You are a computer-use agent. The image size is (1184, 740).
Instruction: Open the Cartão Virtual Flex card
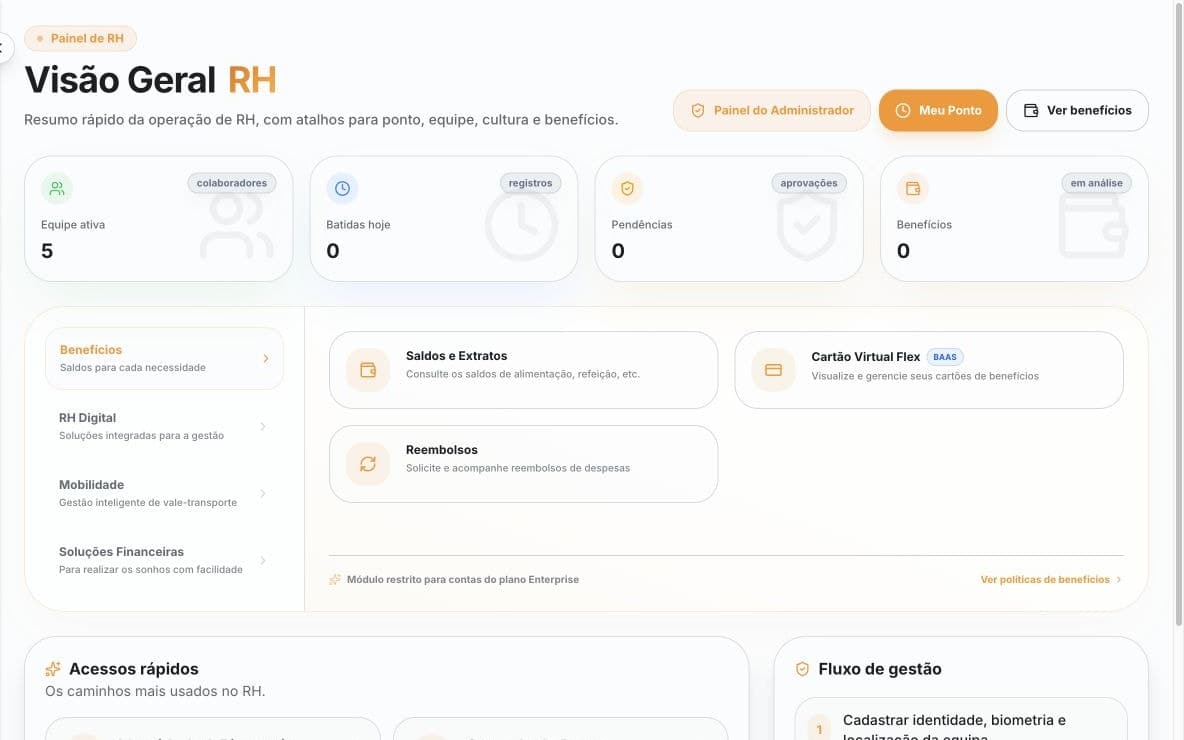tap(929, 370)
